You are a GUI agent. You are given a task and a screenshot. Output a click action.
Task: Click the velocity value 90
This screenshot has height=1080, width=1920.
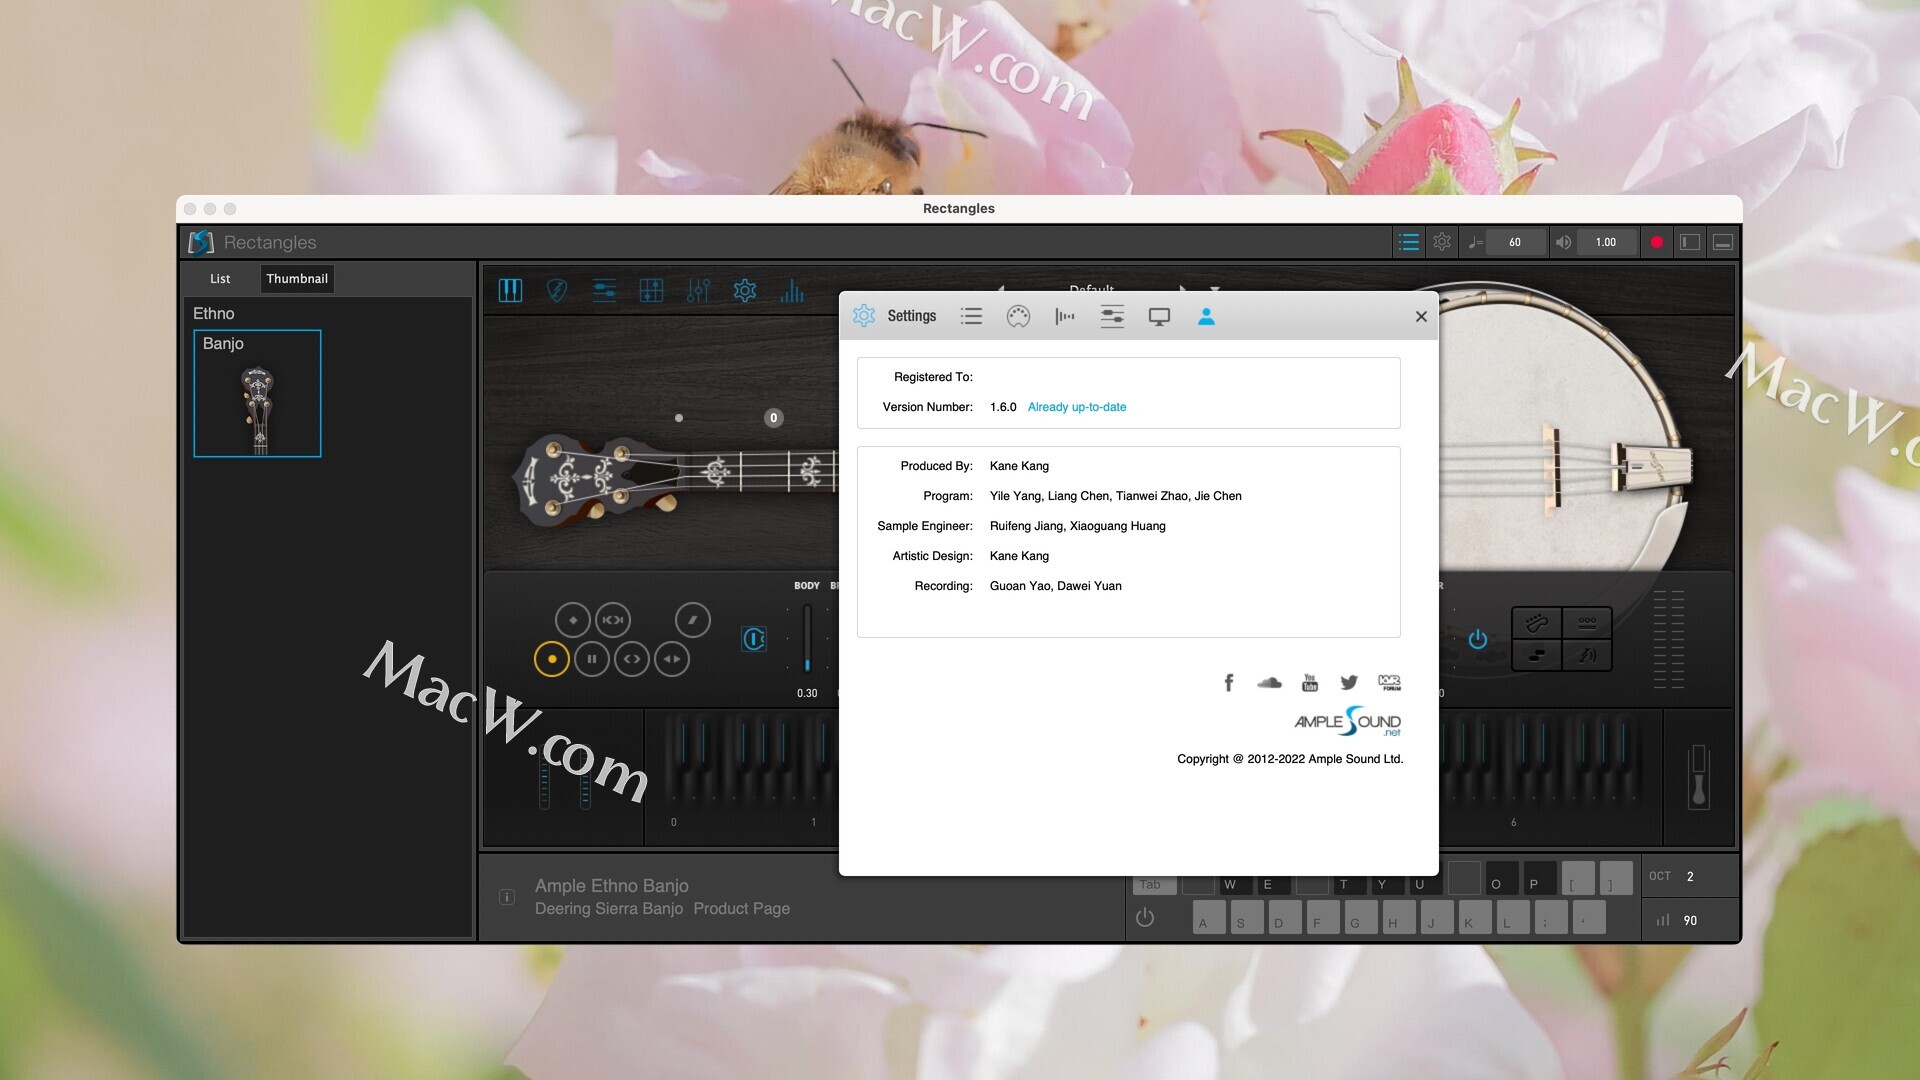point(1690,920)
